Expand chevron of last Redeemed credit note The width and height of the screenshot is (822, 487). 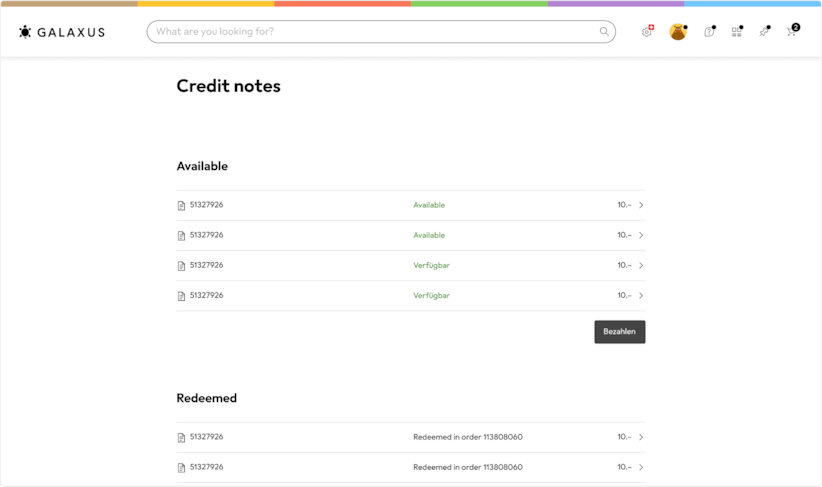(x=641, y=467)
